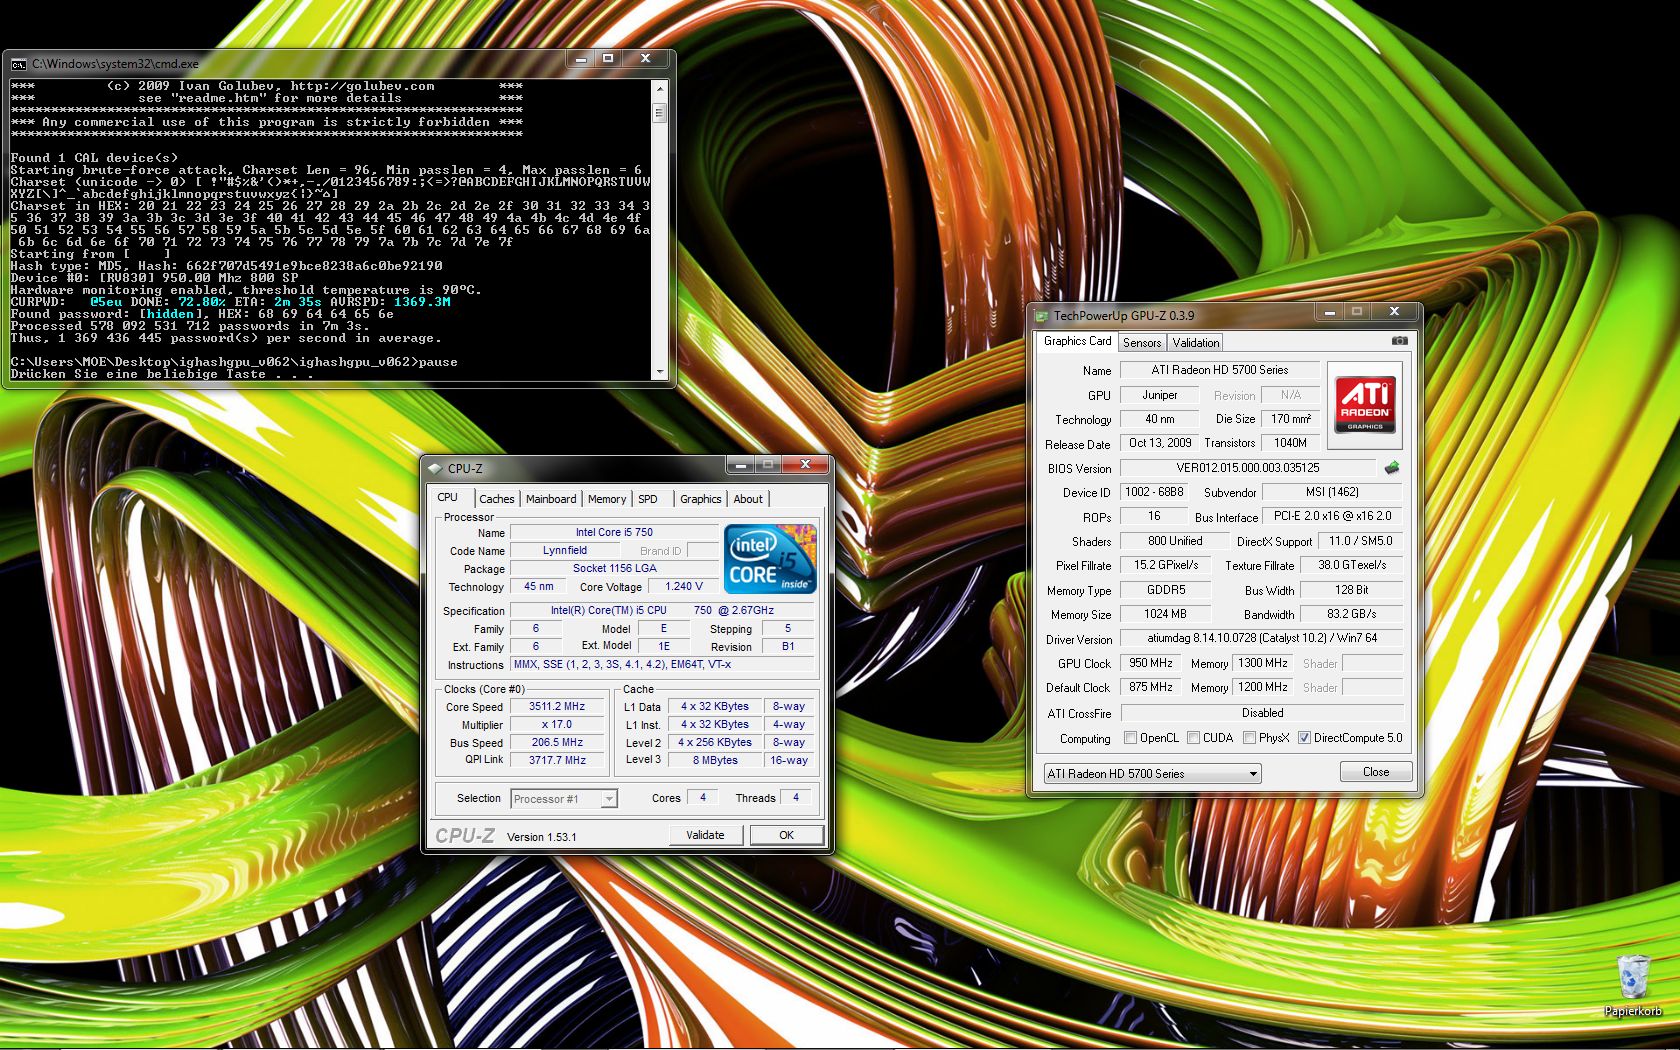Click the GPU Clock 950 MHz field
This screenshot has width=1680, height=1050.
pos(1151,663)
